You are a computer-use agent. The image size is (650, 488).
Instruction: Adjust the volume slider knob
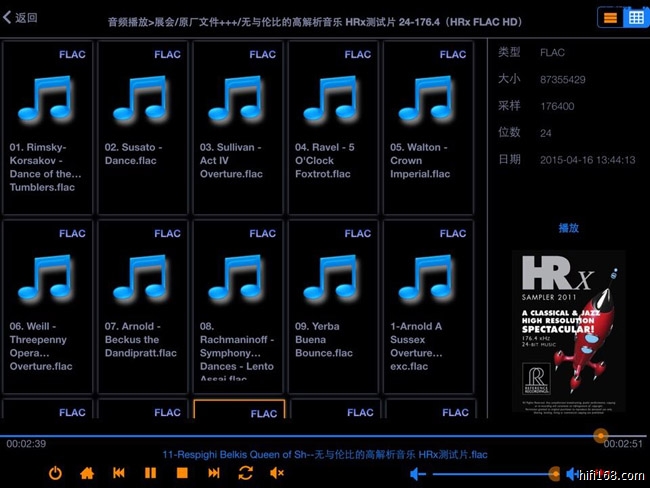(x=555, y=473)
